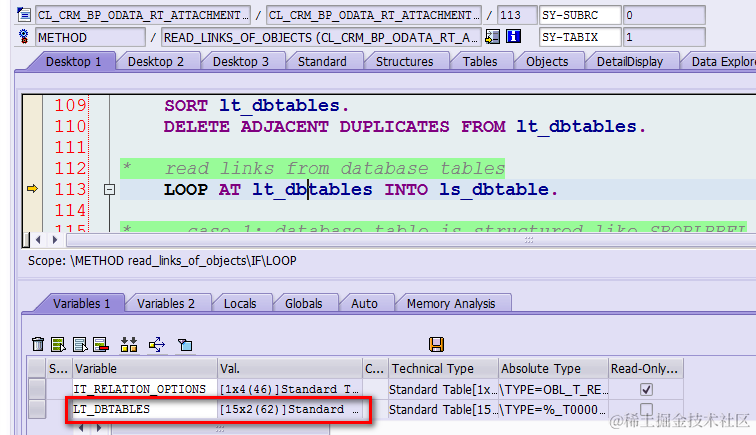
Task: Open the DetailDisplay tab
Action: pos(630,62)
